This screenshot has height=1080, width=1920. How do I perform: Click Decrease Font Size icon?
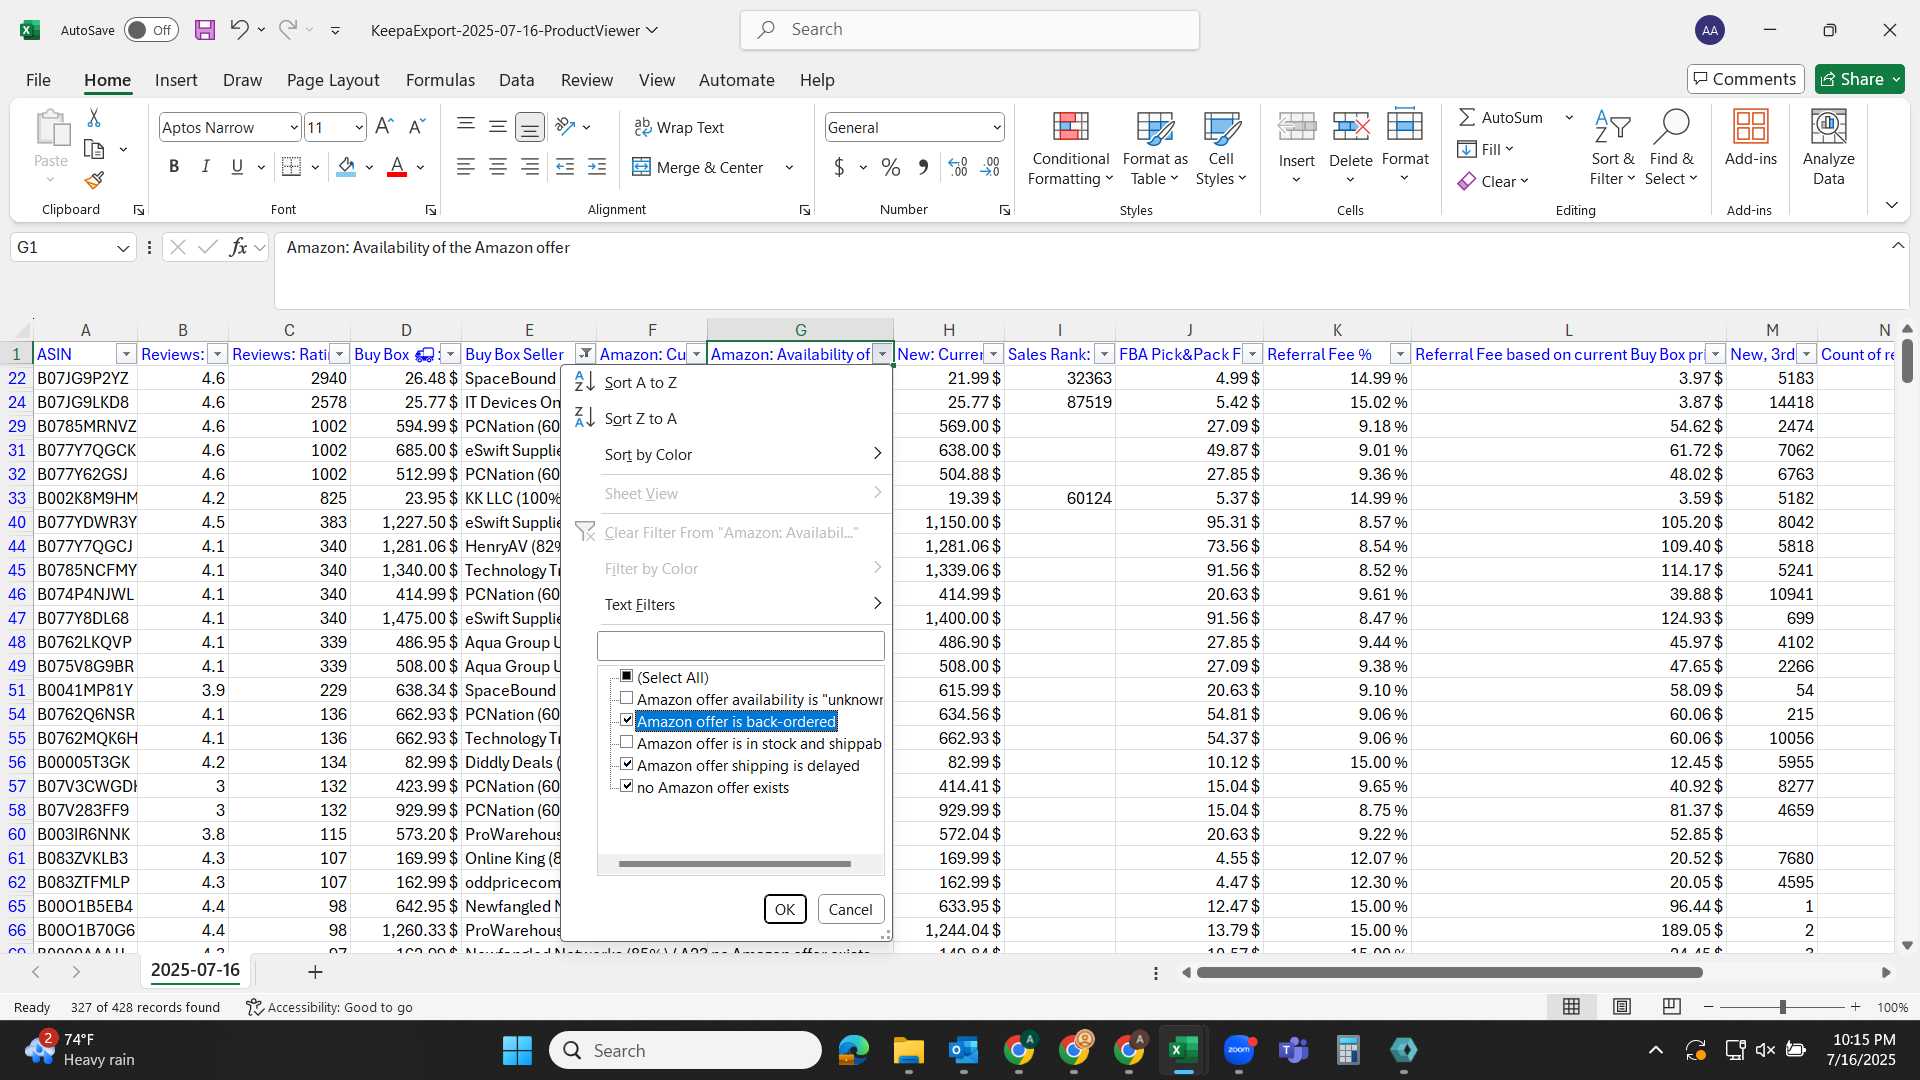coord(417,127)
